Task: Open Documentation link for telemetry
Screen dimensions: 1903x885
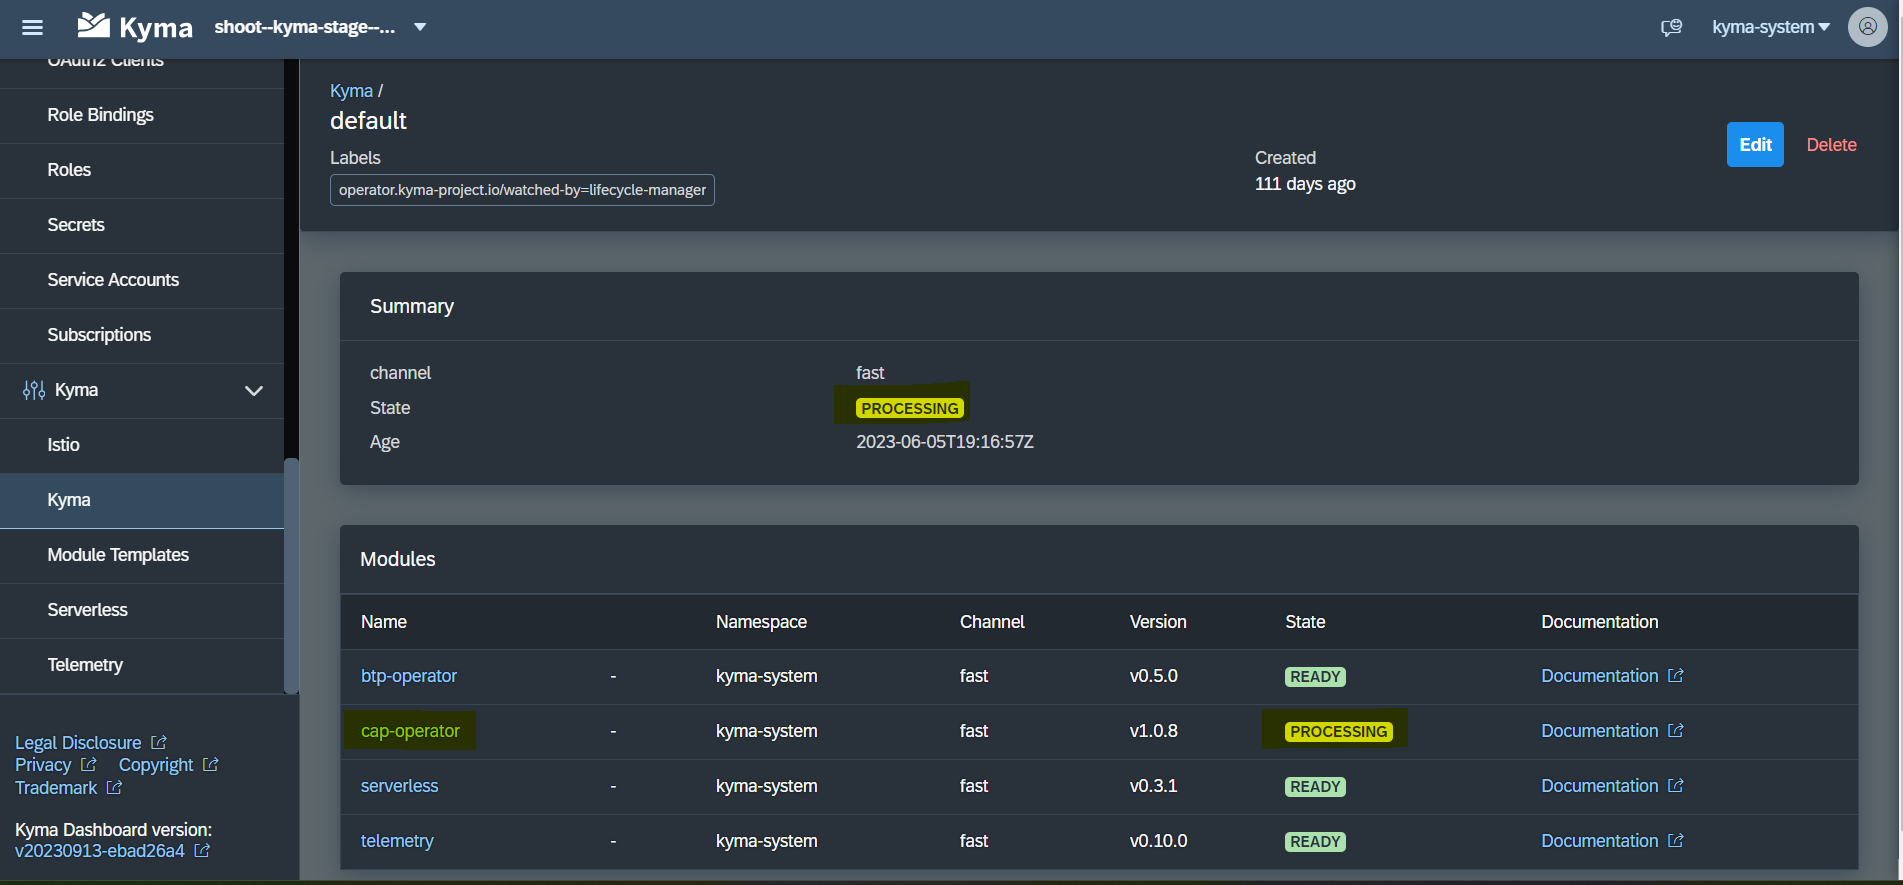Action: click(x=1599, y=841)
